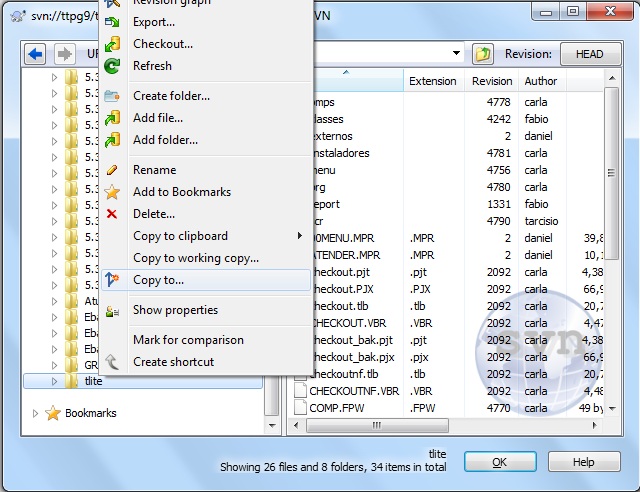Viewport: 640px width, 492px height.
Task: Go back with the blue arrow
Action: tap(35, 54)
